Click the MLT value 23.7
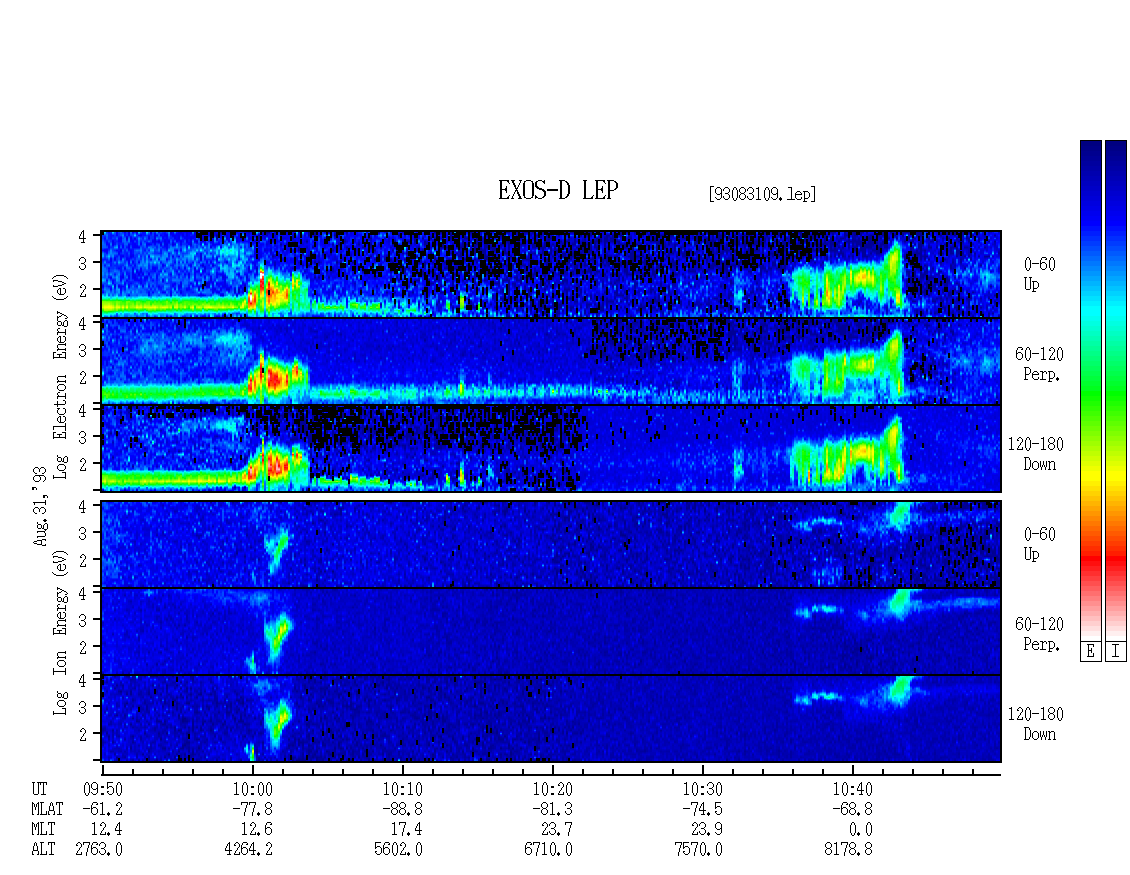The image size is (1130, 875). pos(556,830)
